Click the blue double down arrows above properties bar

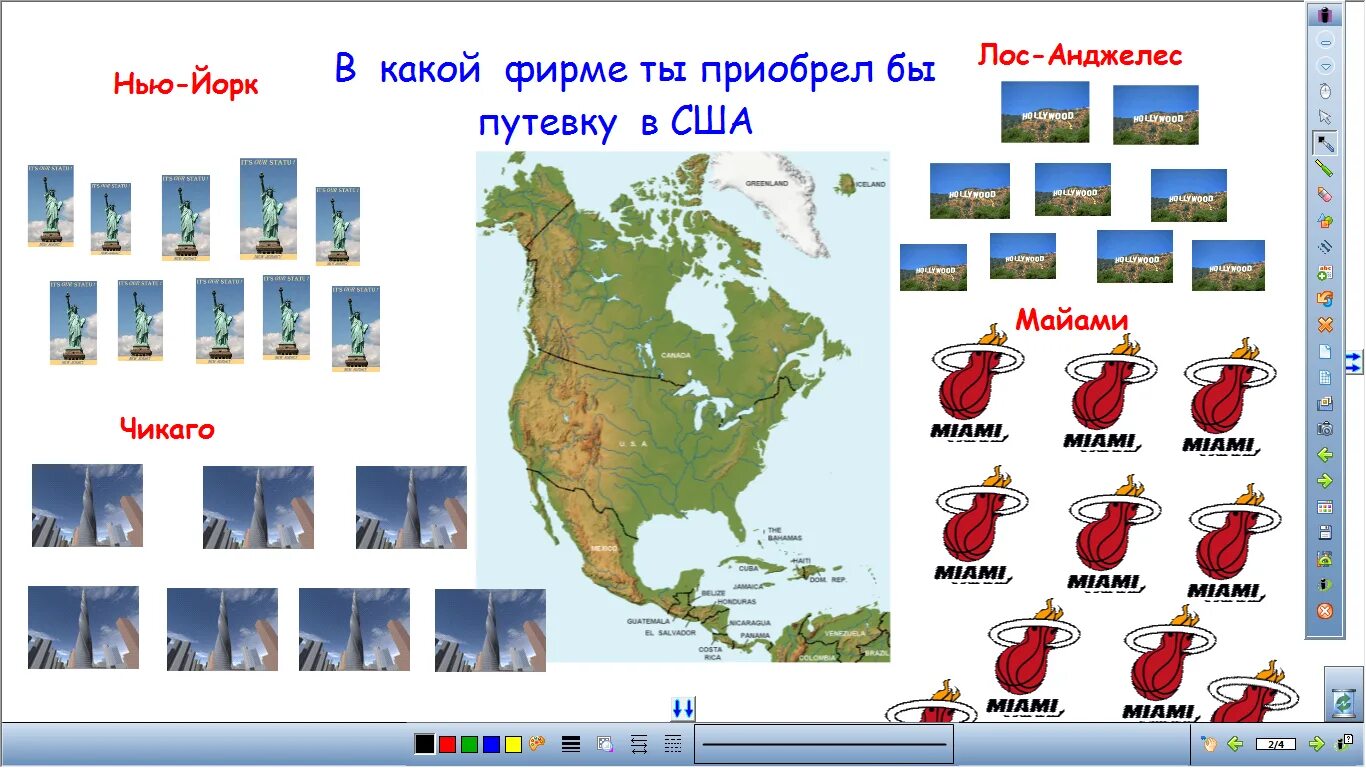click(x=682, y=709)
